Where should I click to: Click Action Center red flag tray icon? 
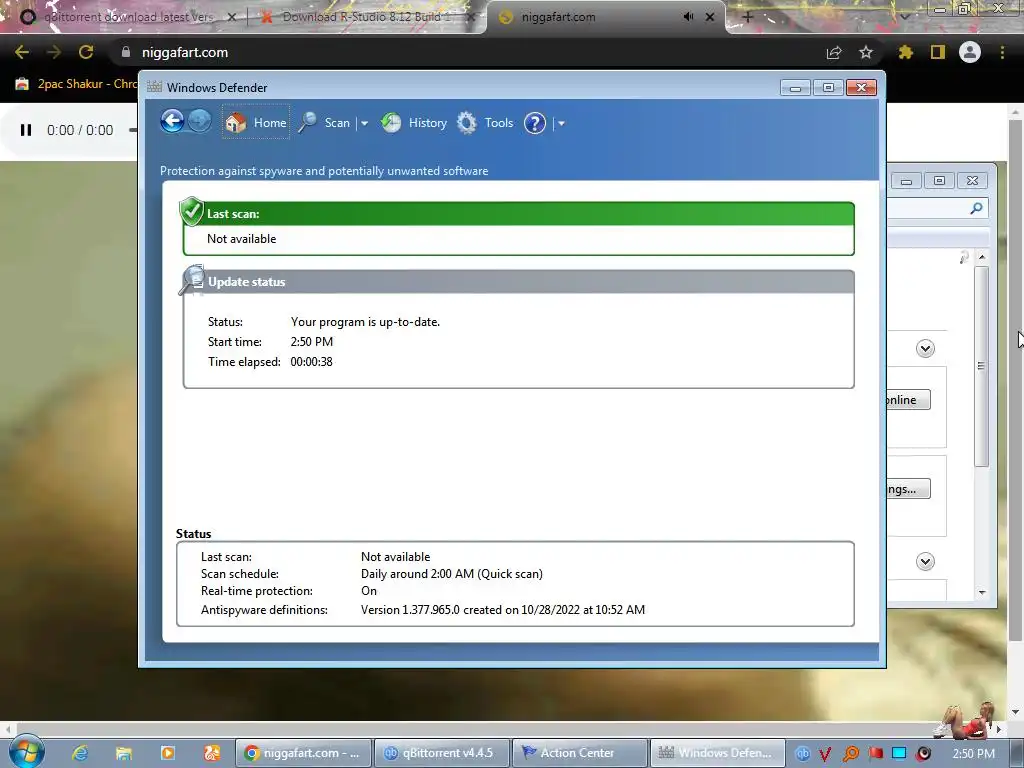coord(875,754)
